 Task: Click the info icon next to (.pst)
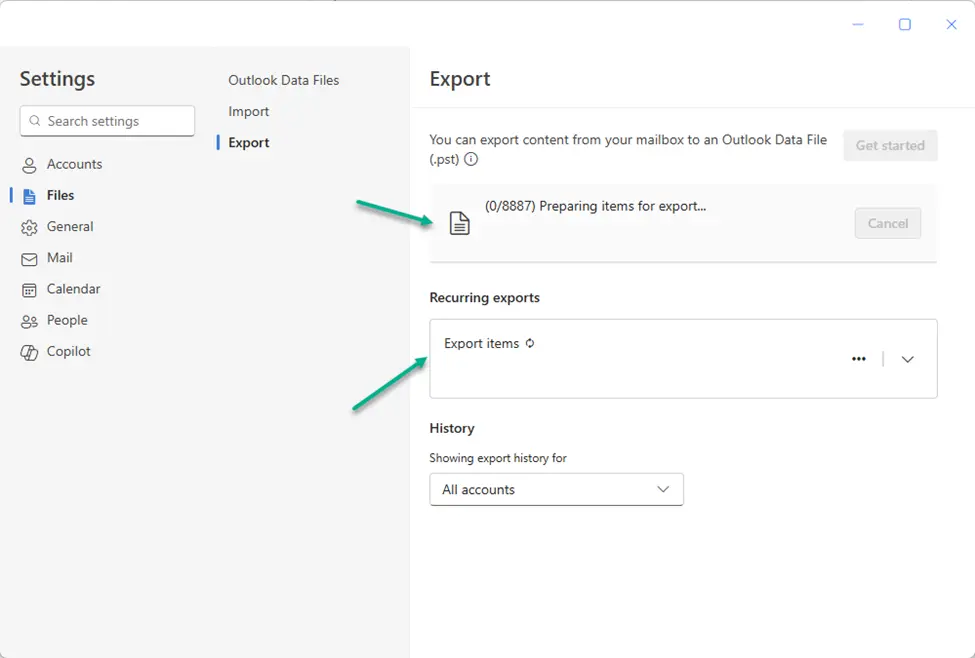[x=470, y=157]
